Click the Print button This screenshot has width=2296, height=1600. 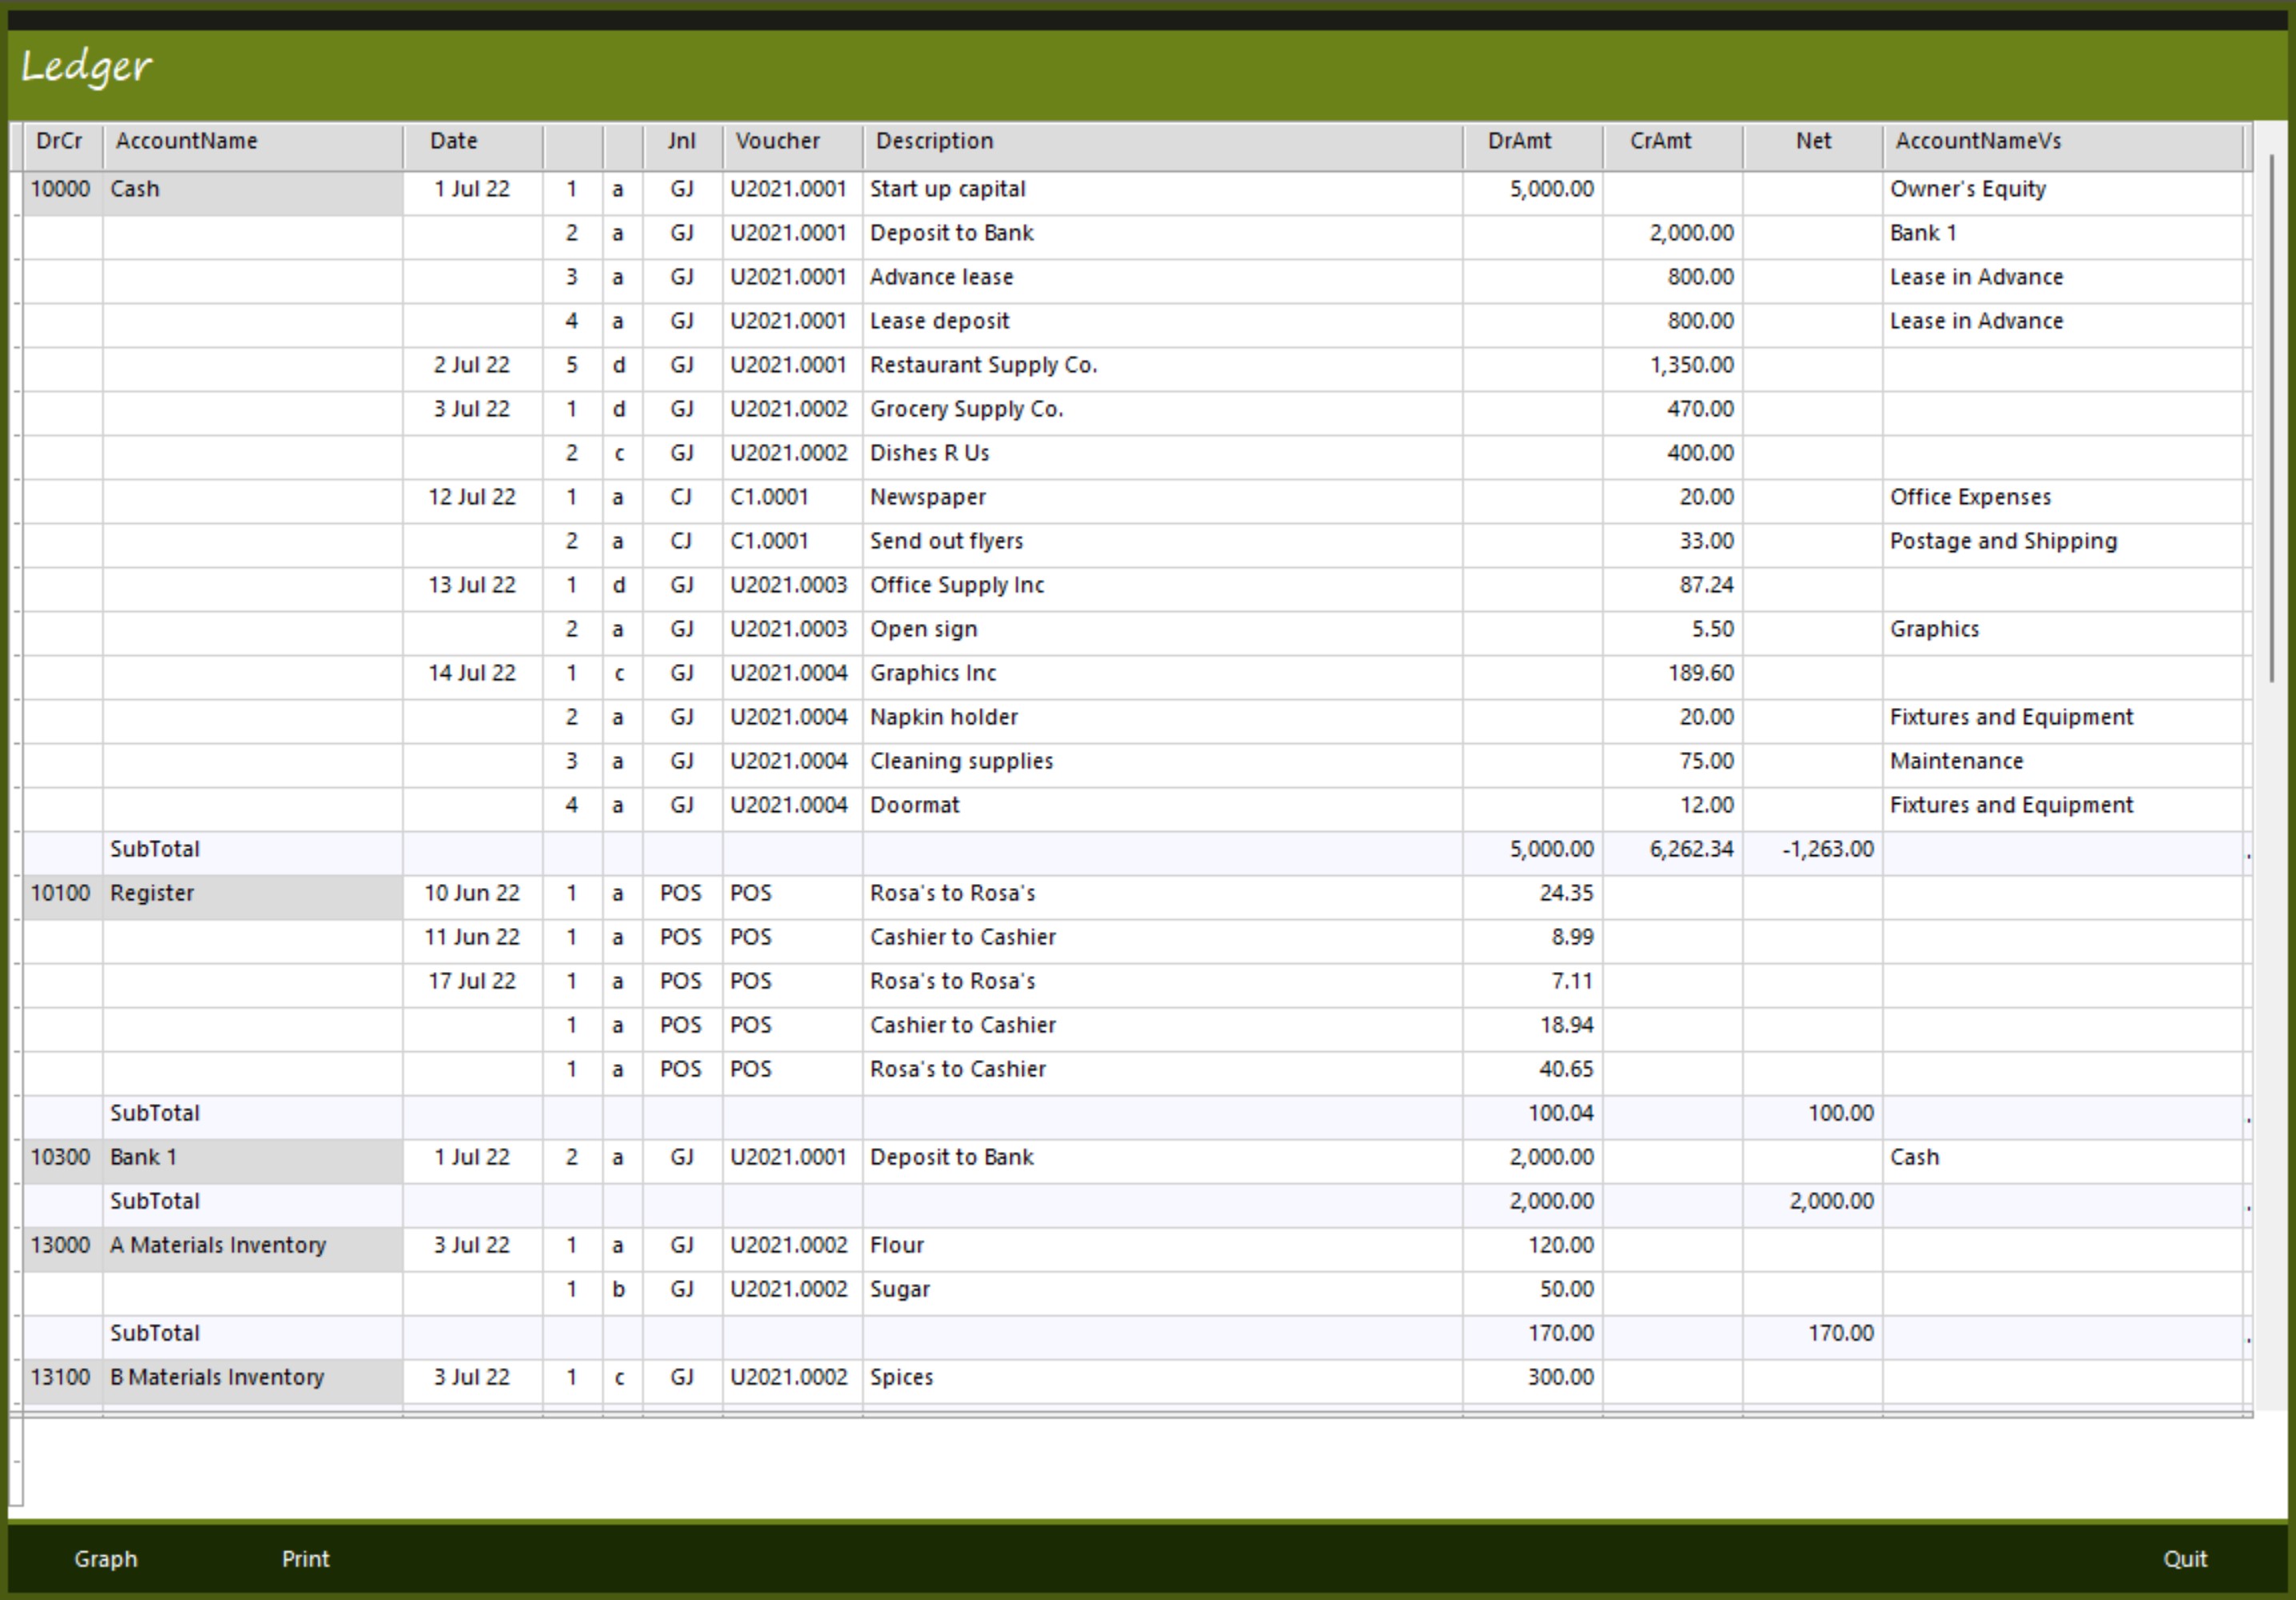pos(305,1559)
